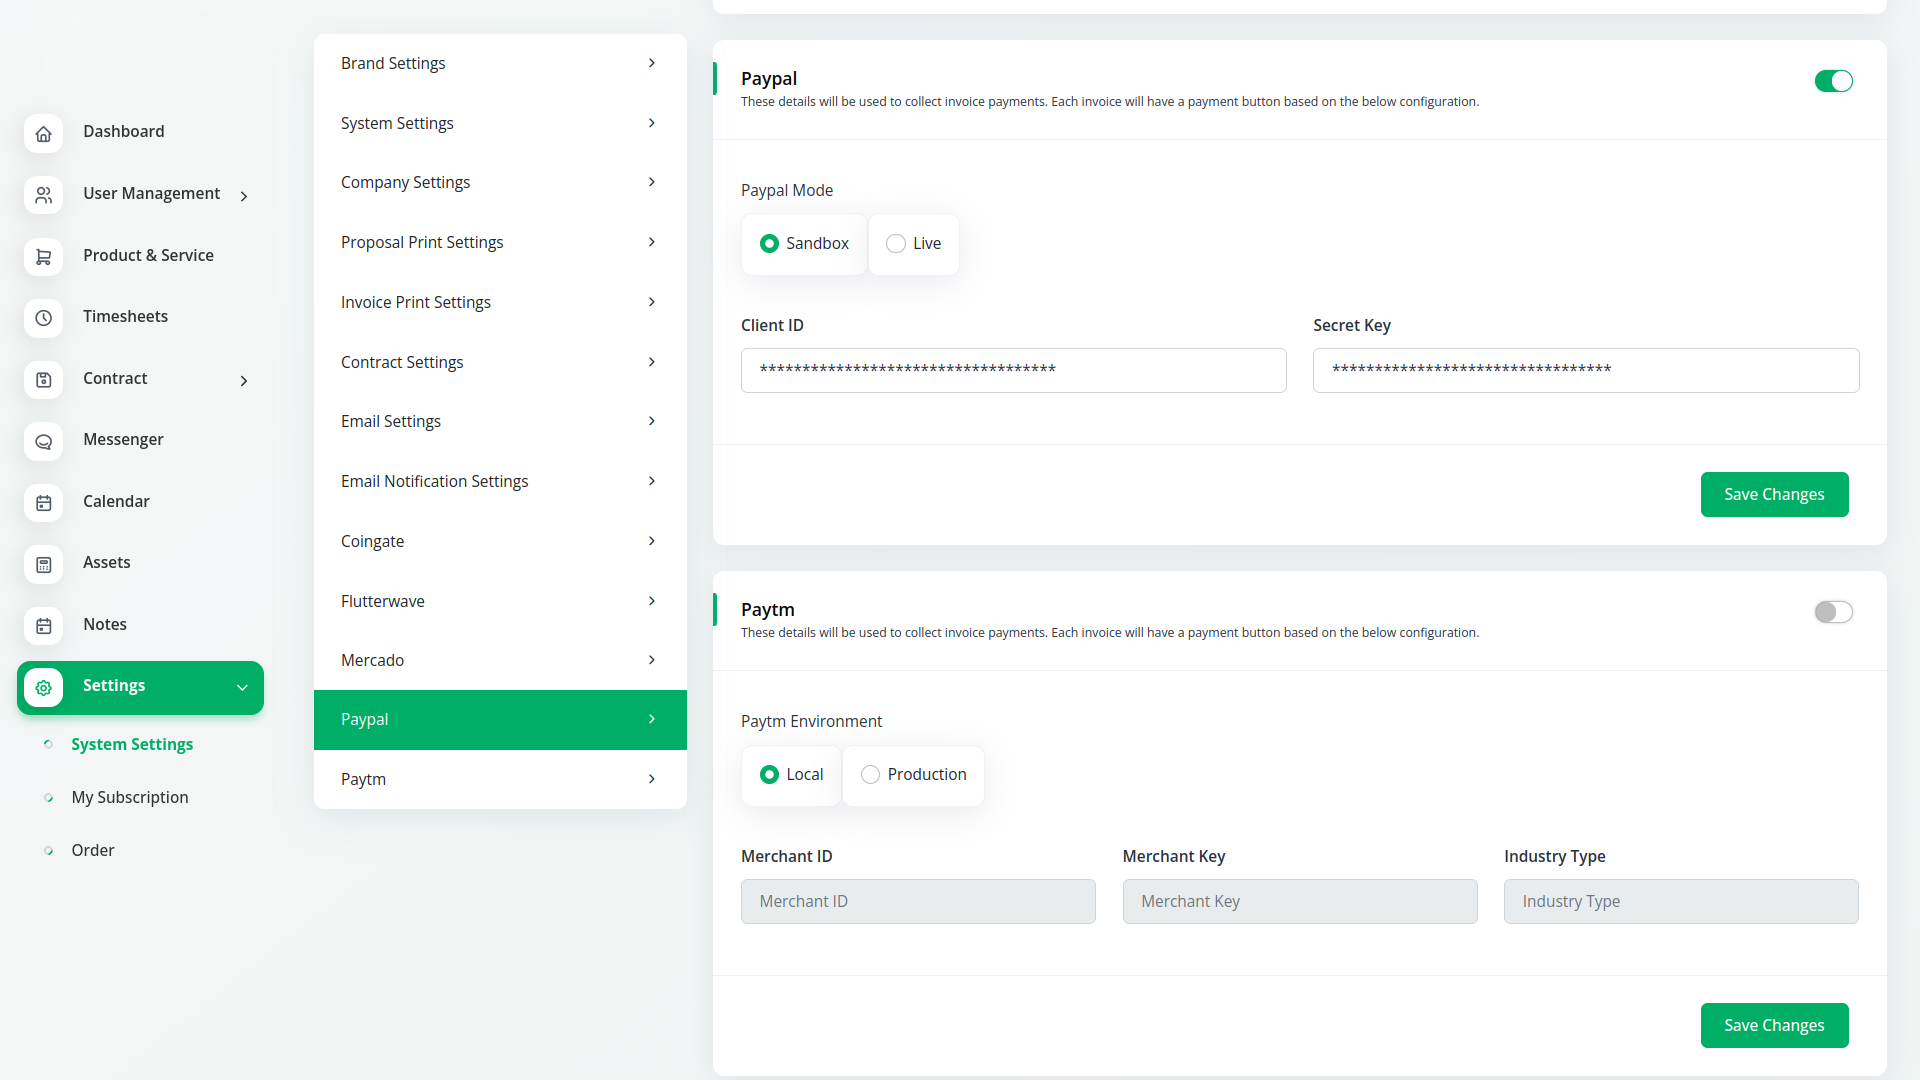This screenshot has width=1920, height=1080.
Task: Expand the Contract menu chevron
Action: point(244,380)
